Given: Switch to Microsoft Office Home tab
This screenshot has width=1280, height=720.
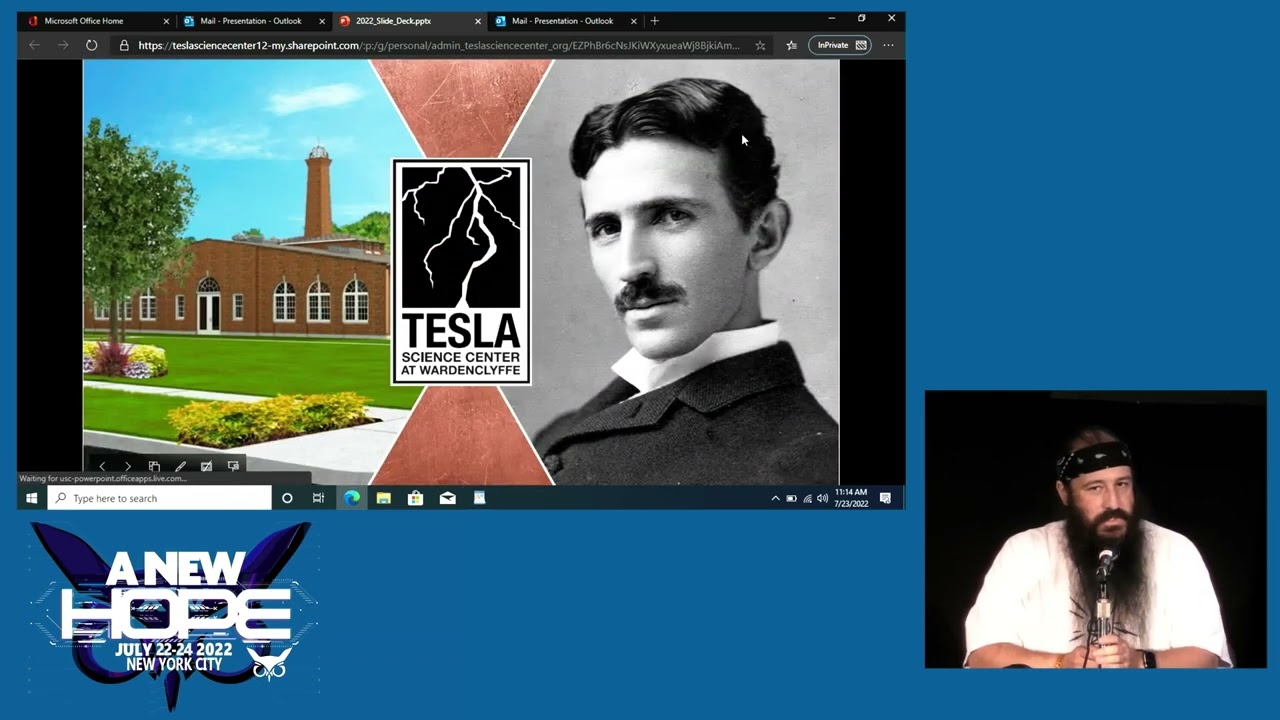Looking at the screenshot, I should click(x=99, y=20).
